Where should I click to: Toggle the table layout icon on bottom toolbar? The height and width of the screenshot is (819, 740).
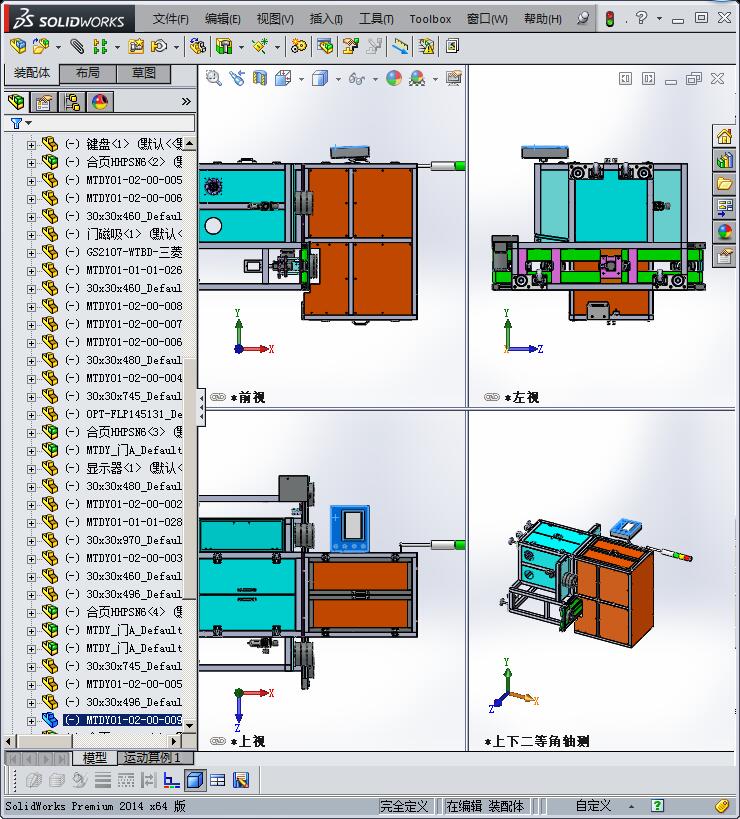click(217, 780)
